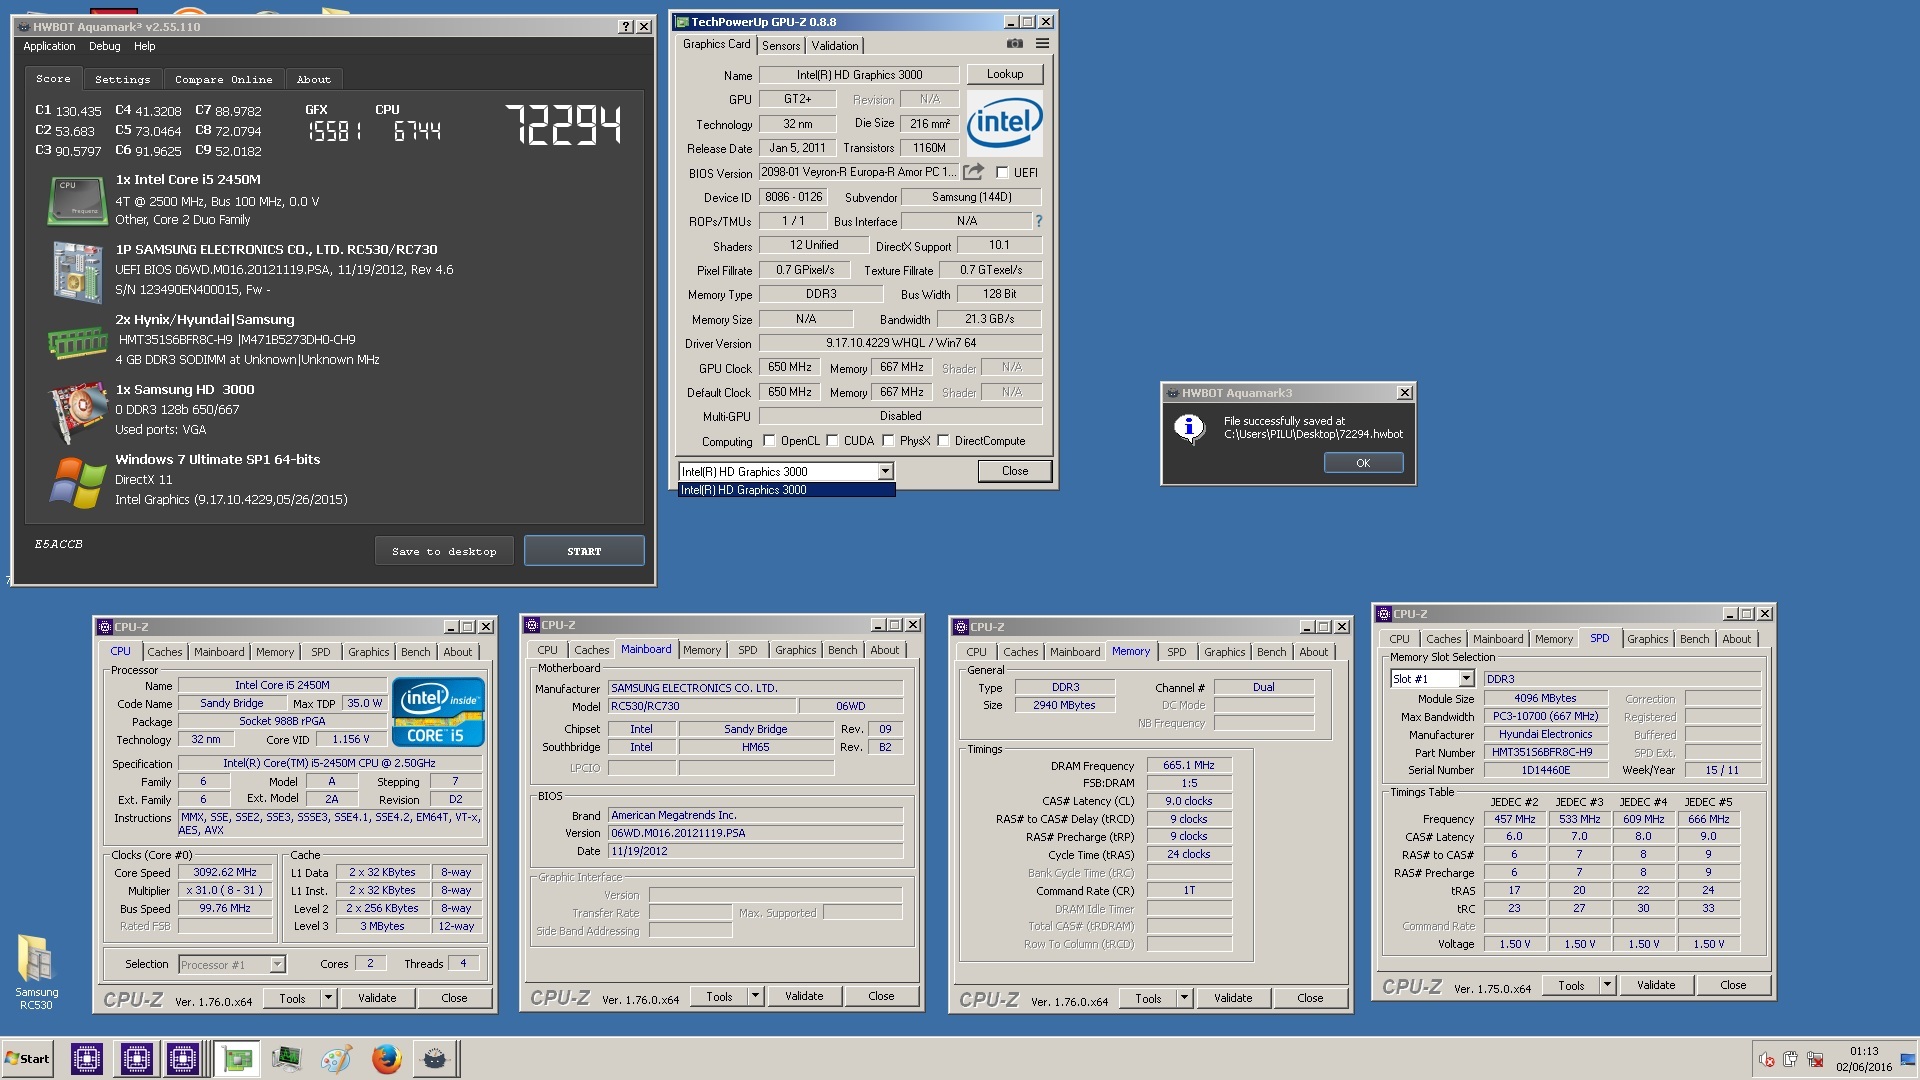
Task: Open Caches tab in first CPU-Z window
Action: 165,652
